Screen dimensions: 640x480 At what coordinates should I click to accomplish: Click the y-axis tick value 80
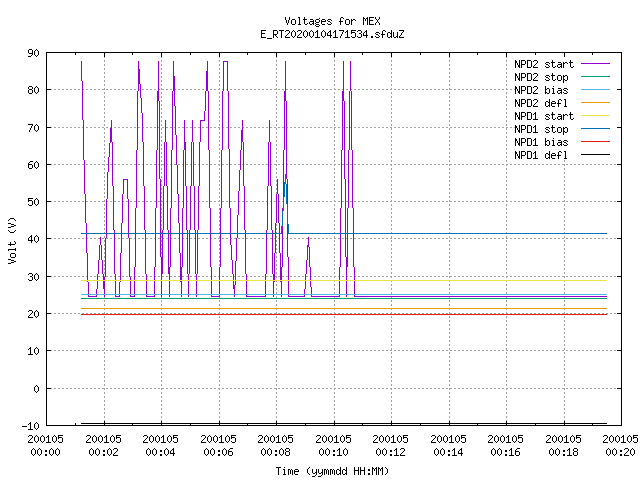(33, 90)
